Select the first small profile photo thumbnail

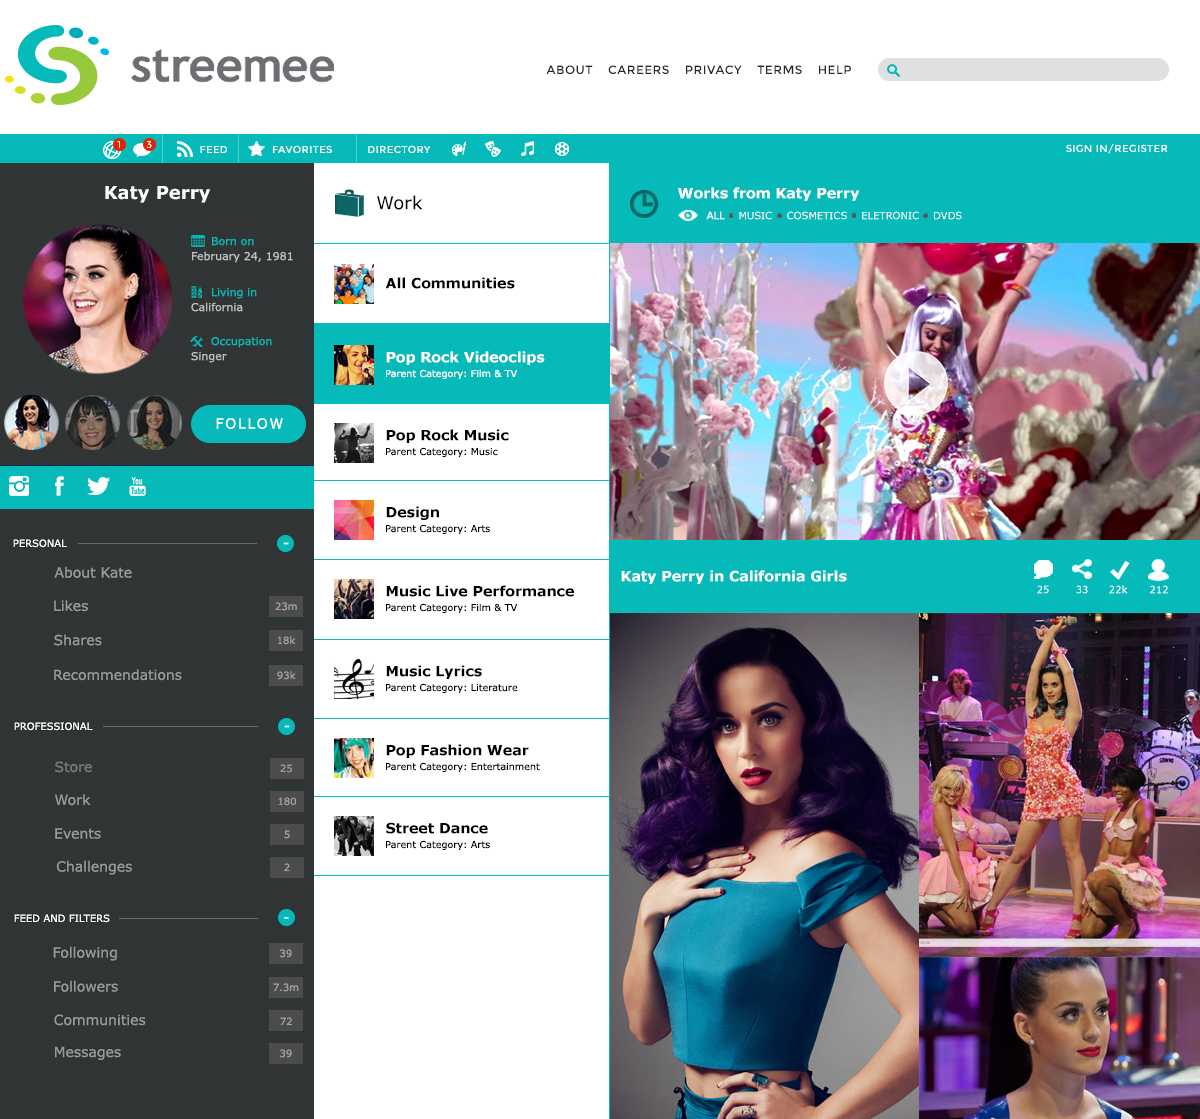(x=31, y=423)
